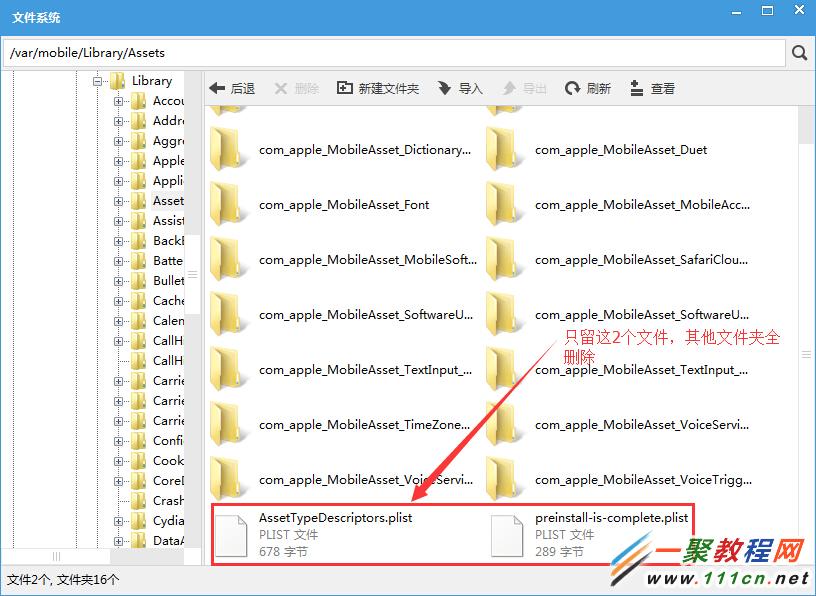Click the search magnifier icon
The image size is (816, 596).
pos(799,53)
